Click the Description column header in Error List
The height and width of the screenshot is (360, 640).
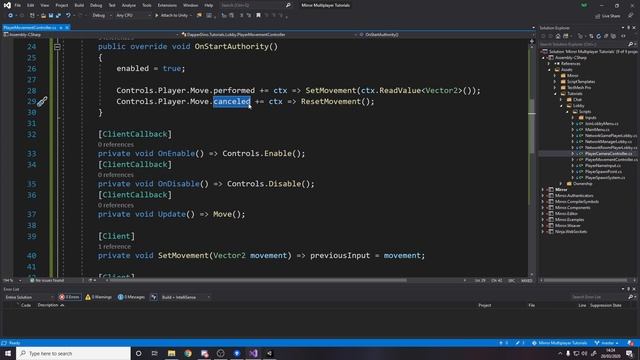tap(48, 305)
